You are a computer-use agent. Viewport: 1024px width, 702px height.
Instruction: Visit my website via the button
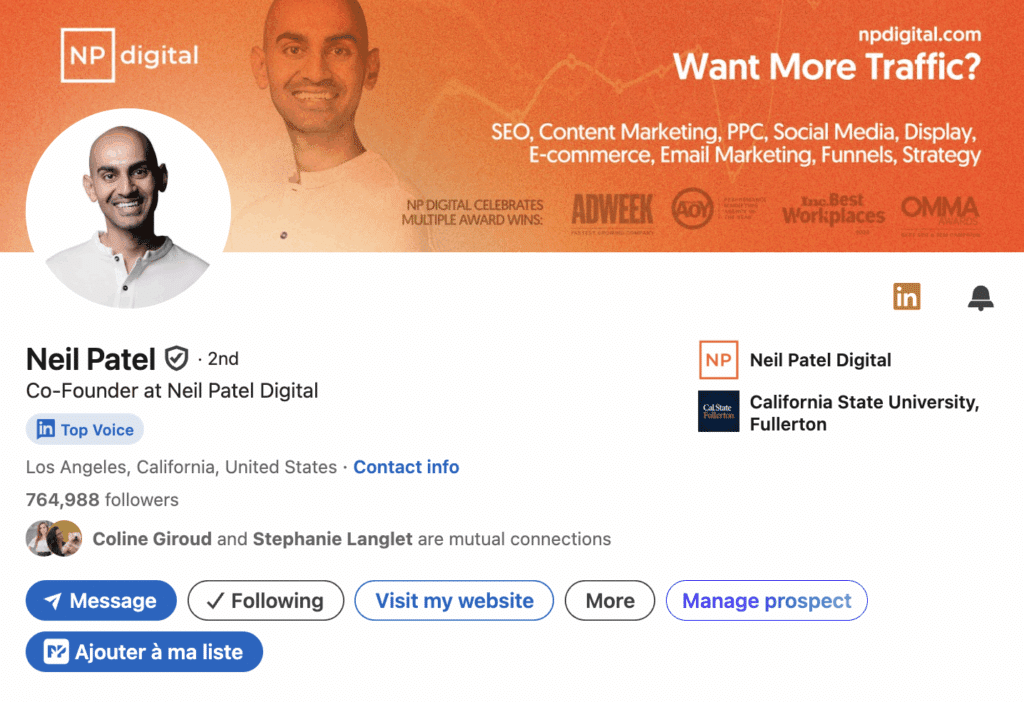pyautogui.click(x=454, y=600)
